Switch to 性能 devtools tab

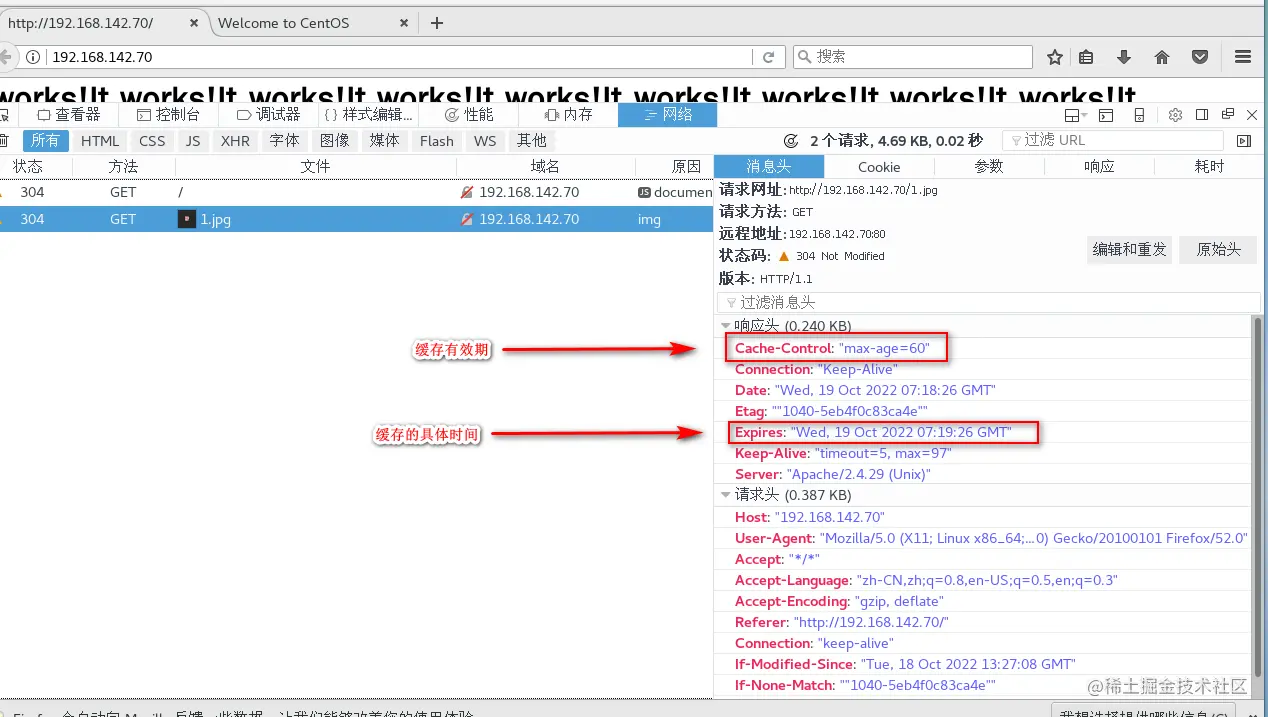pyautogui.click(x=469, y=115)
